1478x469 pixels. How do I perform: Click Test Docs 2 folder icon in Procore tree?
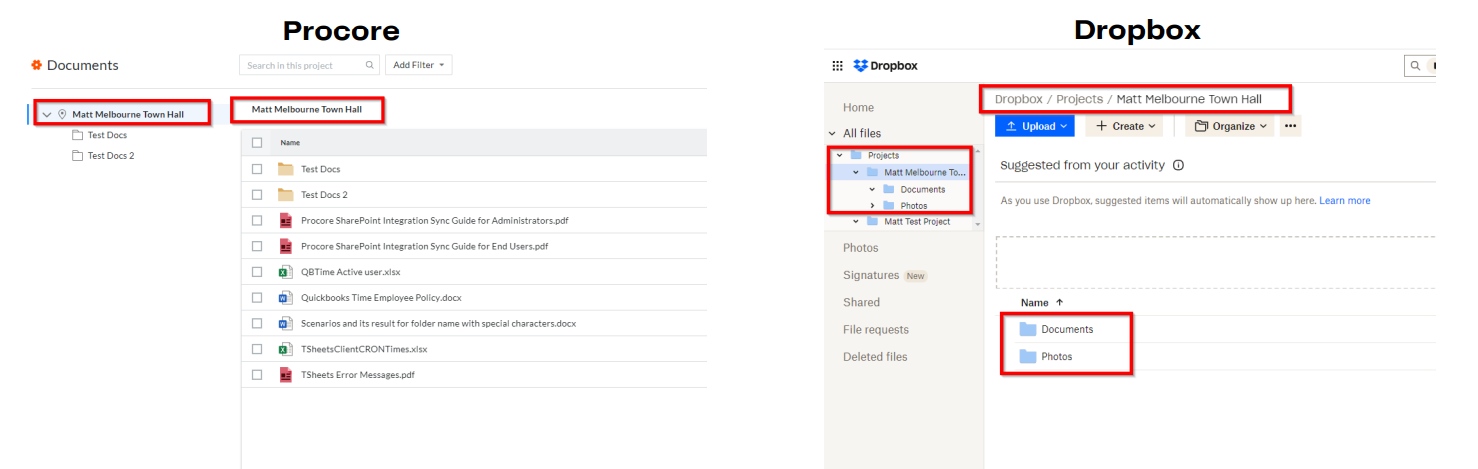pos(77,156)
